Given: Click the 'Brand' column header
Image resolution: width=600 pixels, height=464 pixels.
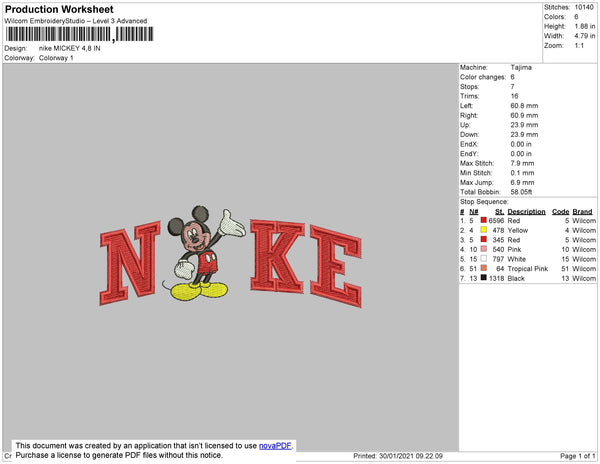Looking at the screenshot, I should click(x=582, y=212).
